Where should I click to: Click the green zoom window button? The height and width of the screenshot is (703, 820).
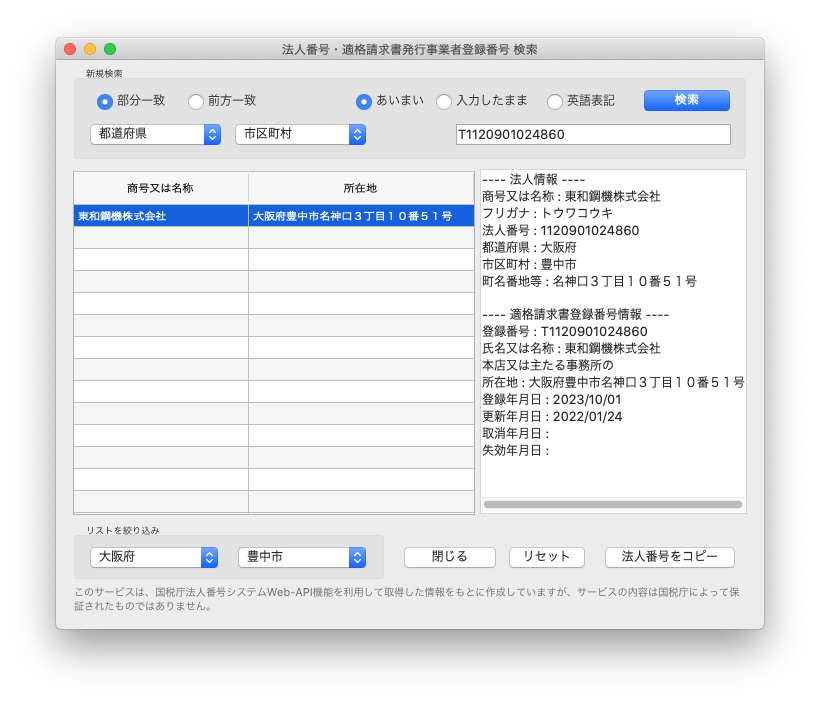coord(110,49)
